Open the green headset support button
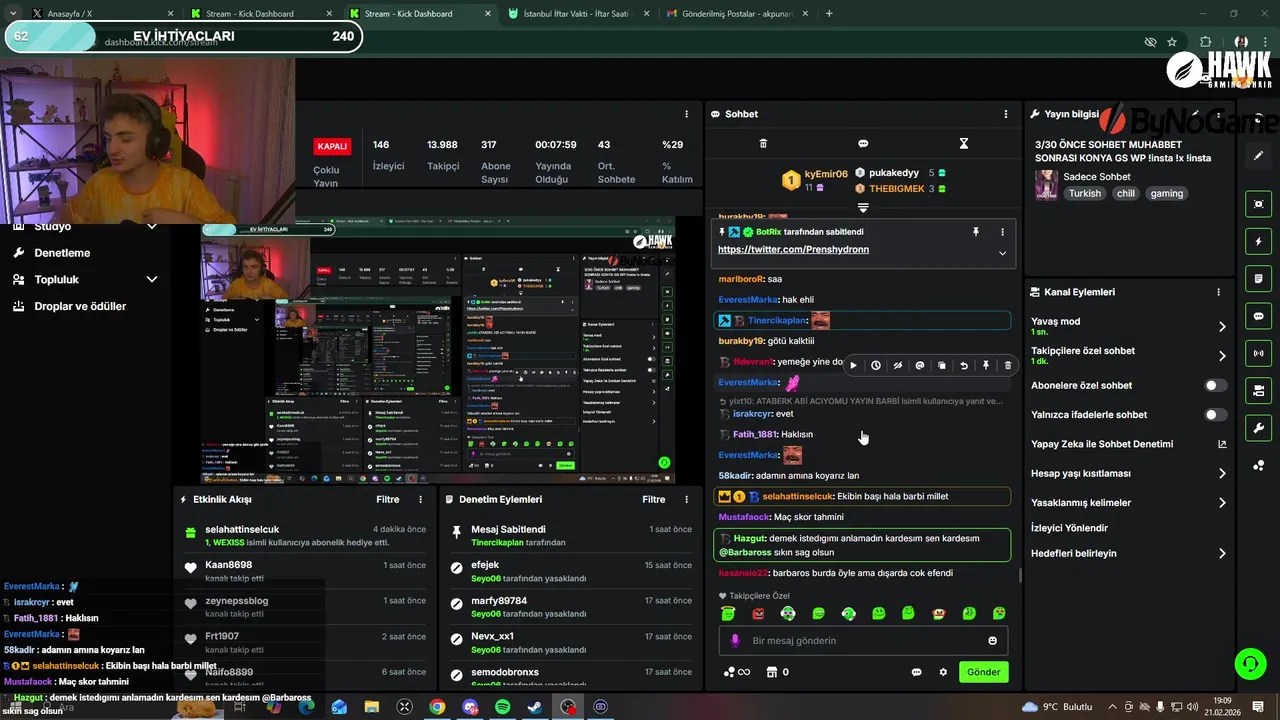 pyautogui.click(x=1249, y=663)
